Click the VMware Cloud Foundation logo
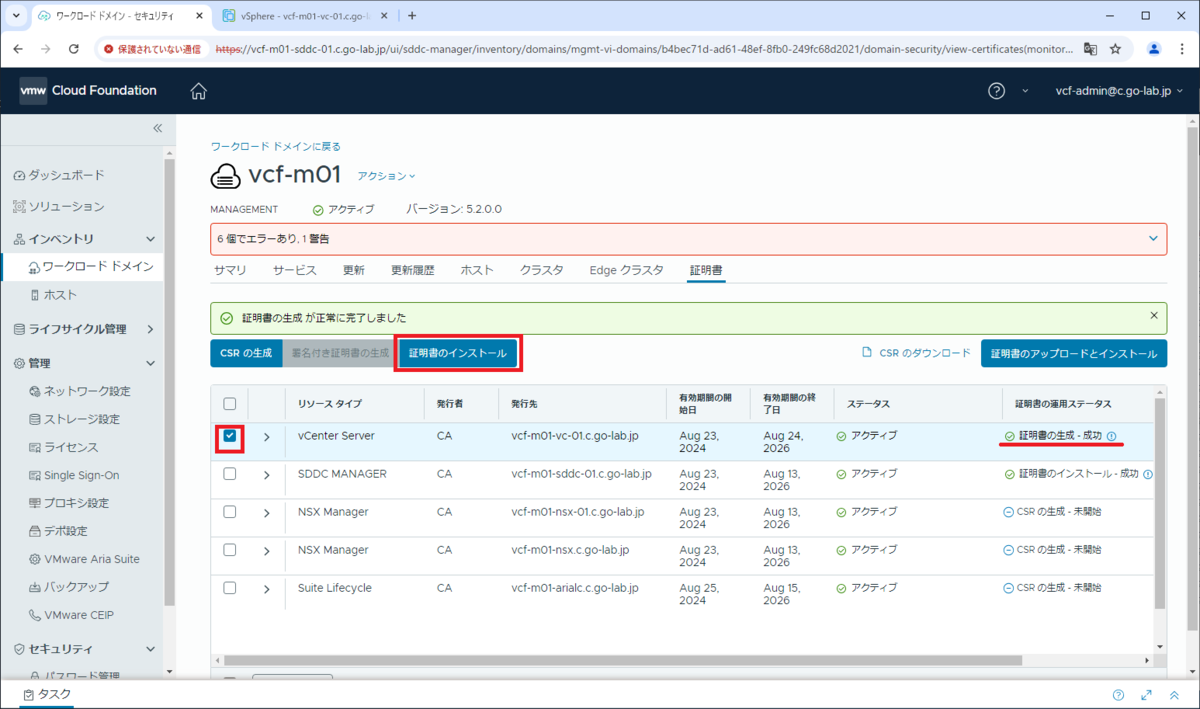Screen dimensions: 1200x709 point(88,91)
